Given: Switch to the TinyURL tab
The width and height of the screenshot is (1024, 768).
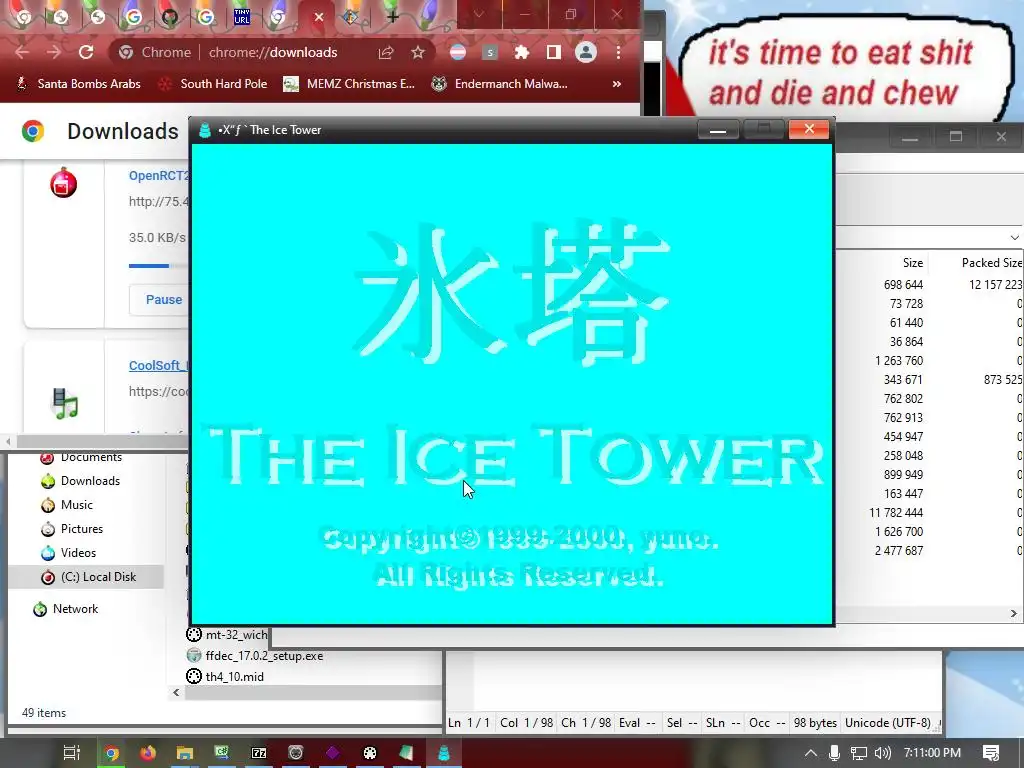Looking at the screenshot, I should [x=242, y=17].
